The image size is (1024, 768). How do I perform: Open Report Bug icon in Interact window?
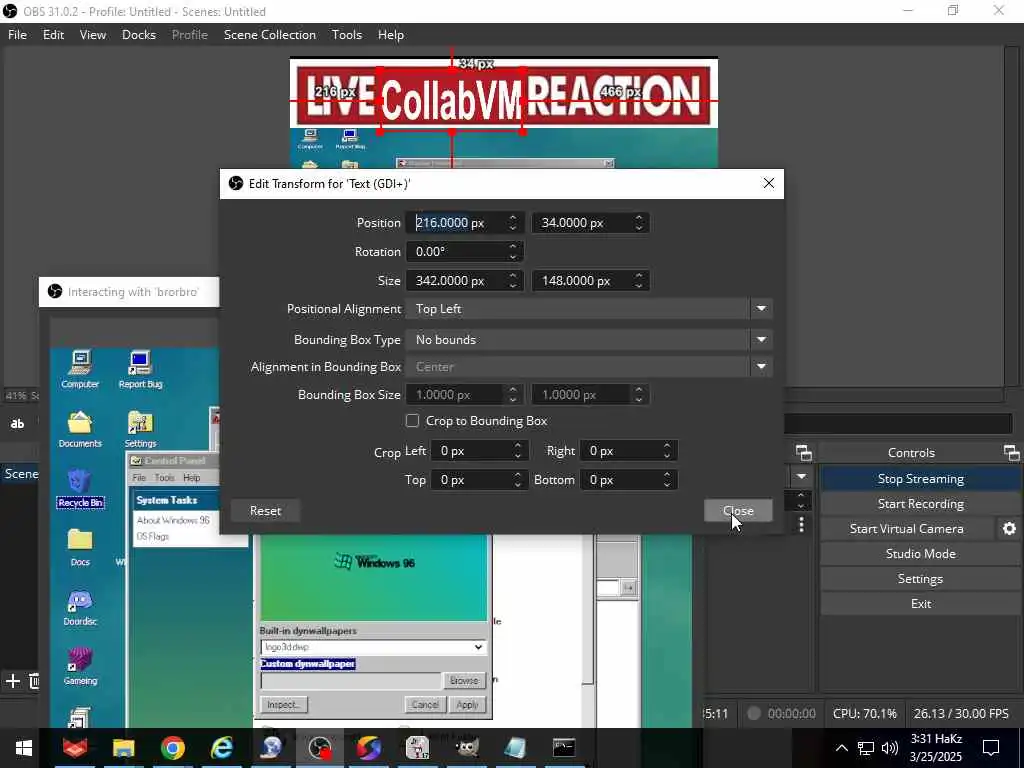tap(140, 370)
